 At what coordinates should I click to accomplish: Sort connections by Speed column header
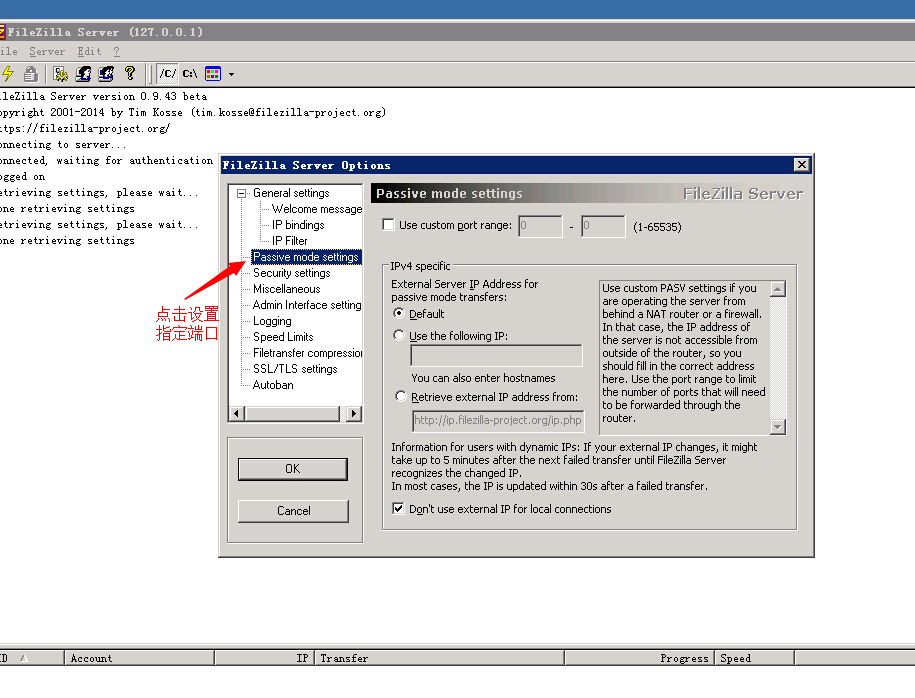[754, 658]
